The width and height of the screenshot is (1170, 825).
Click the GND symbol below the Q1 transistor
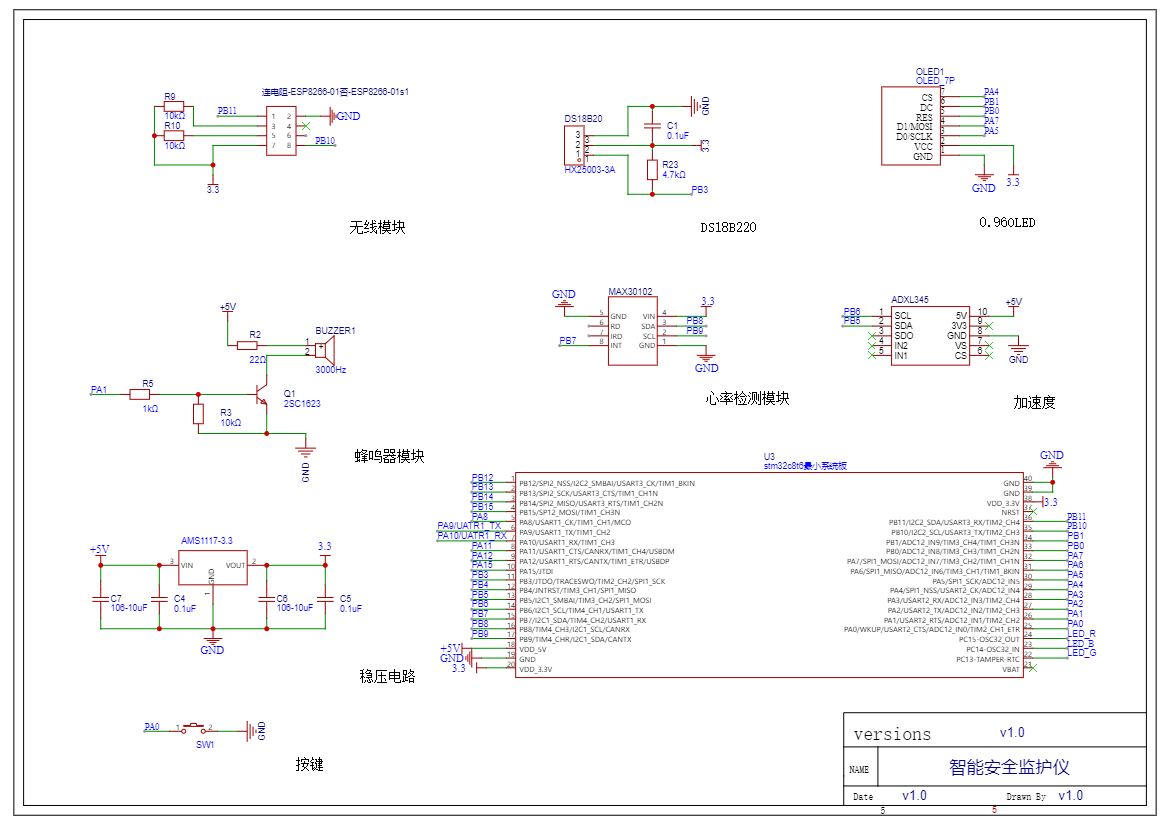305,452
